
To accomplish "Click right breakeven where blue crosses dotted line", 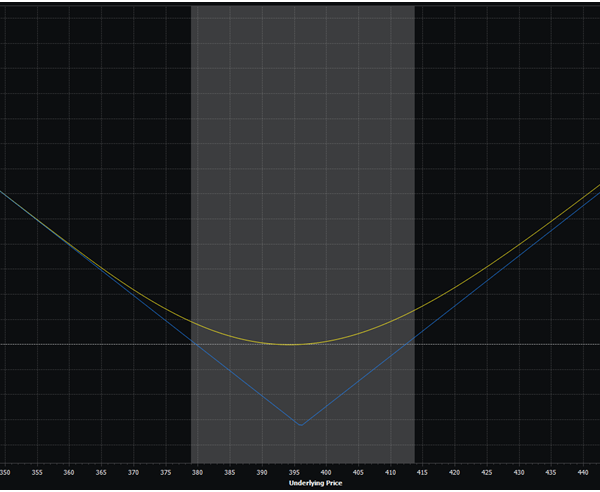I will point(414,344).
